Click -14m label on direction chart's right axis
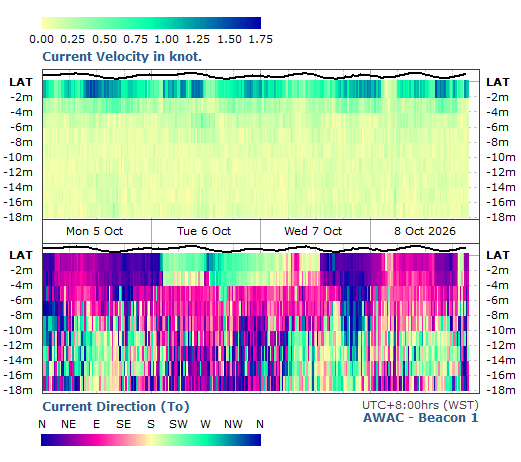 (x=501, y=360)
